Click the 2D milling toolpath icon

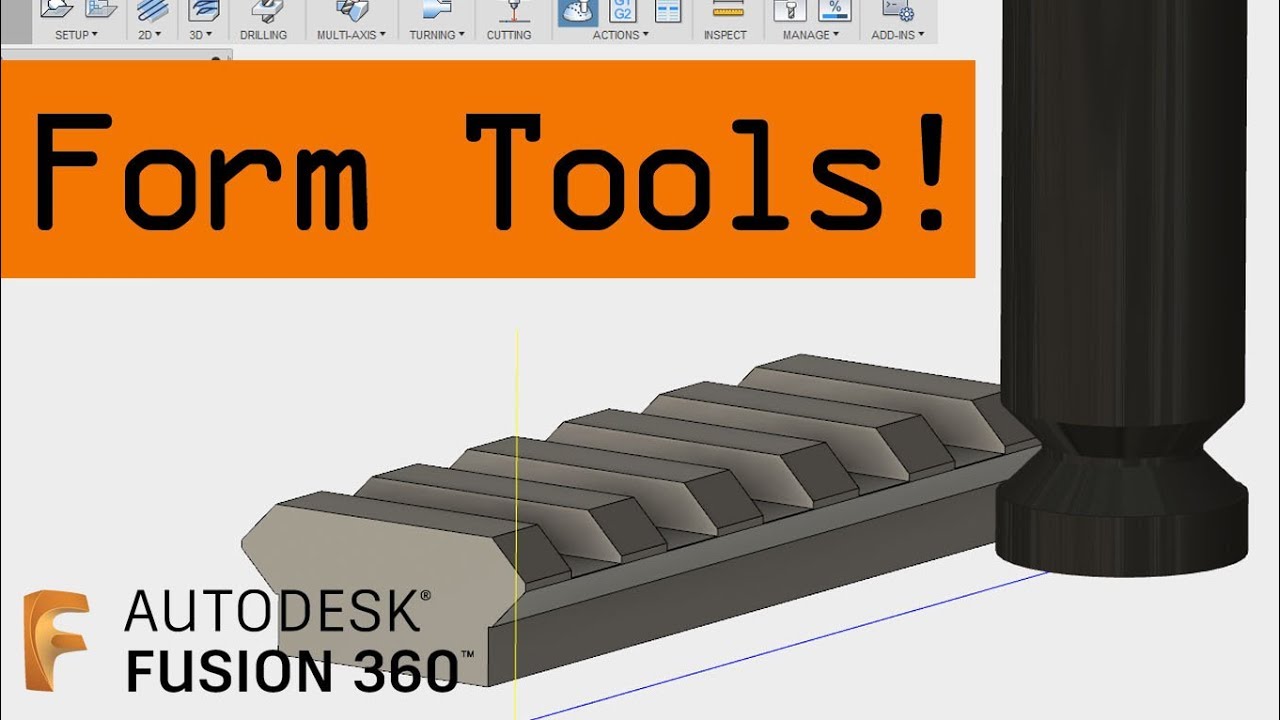tap(153, 10)
